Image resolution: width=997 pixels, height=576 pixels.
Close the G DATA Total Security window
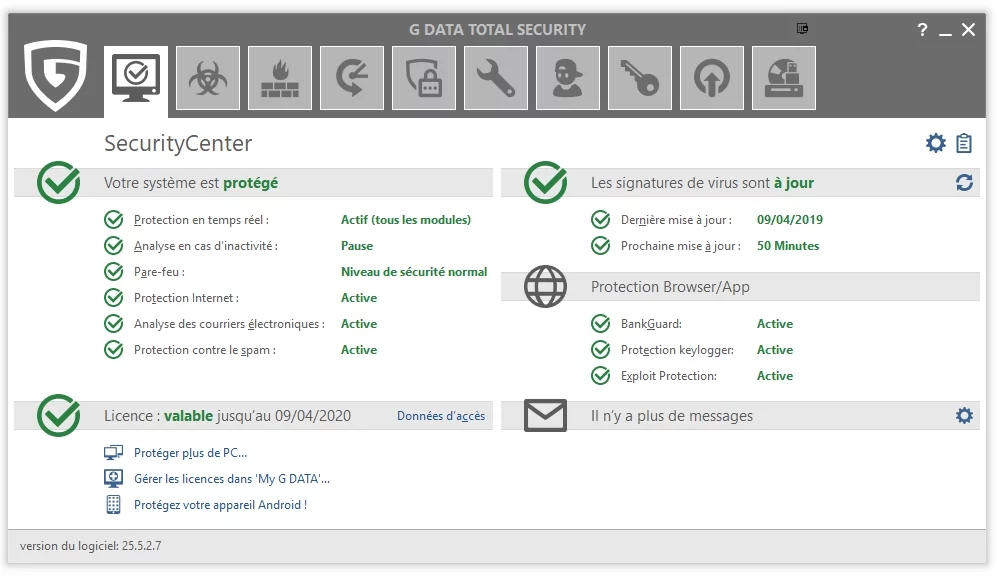click(968, 29)
